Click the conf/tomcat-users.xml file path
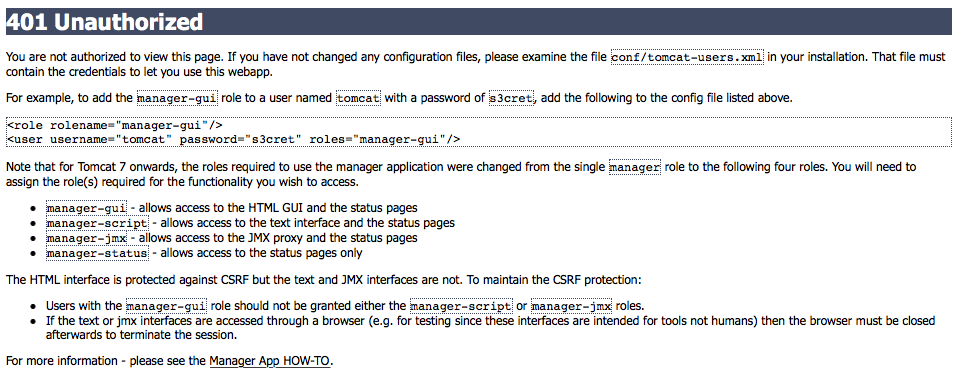This screenshot has width=957, height=380. click(x=687, y=57)
